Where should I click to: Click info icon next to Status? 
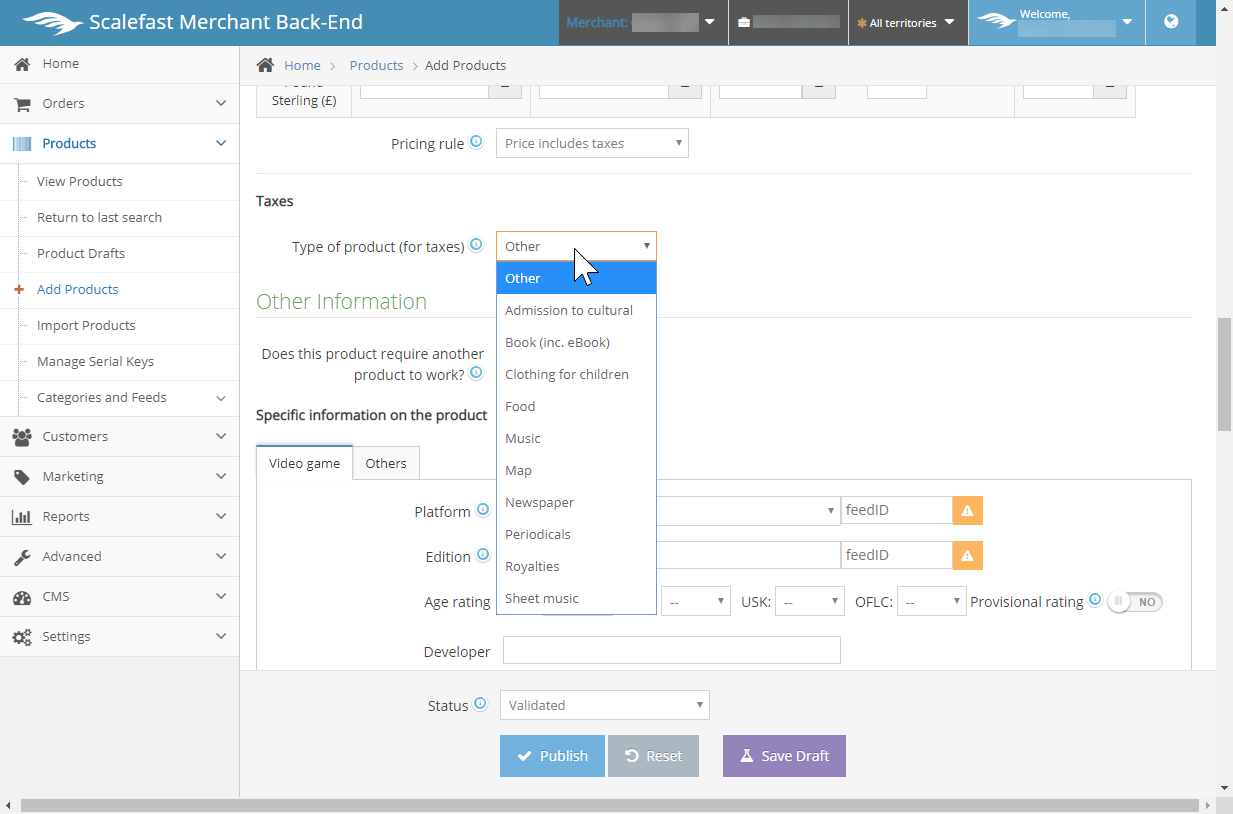480,704
